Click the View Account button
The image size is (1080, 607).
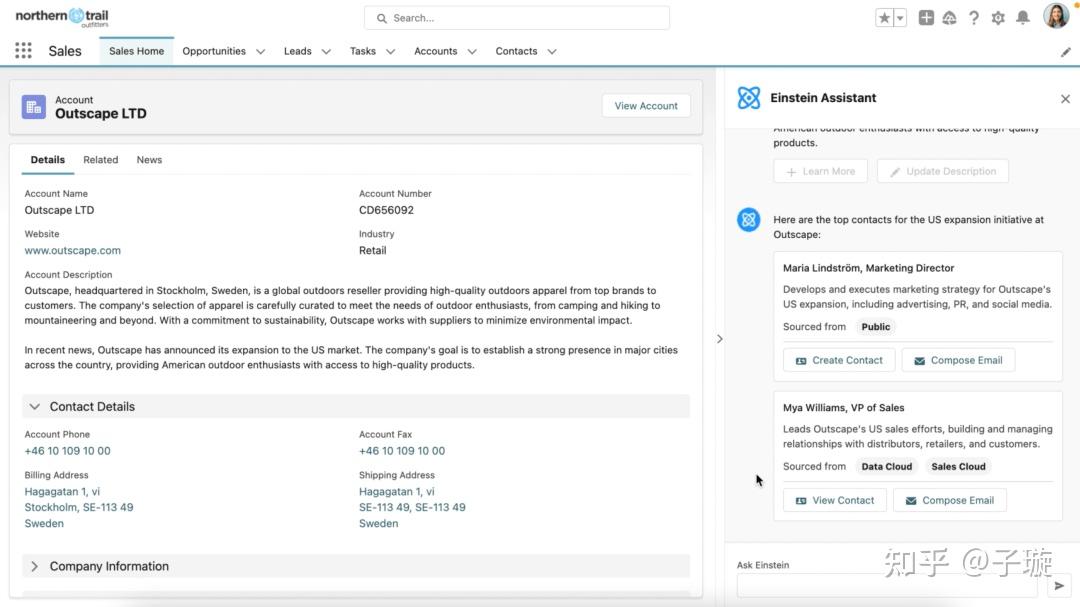[645, 104]
